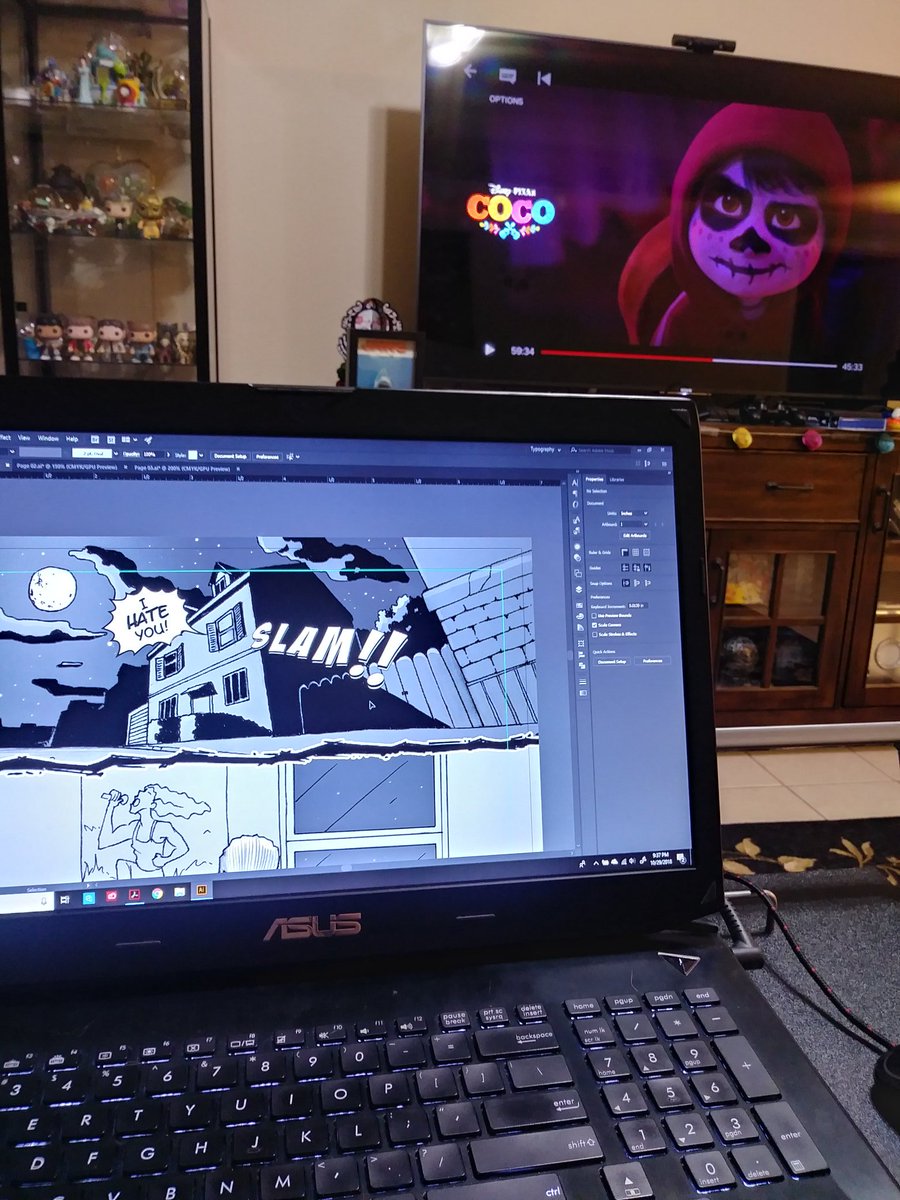This screenshot has height=1200, width=900.
Task: Open Adobe Stock icon in the menu bar
Action: (x=111, y=439)
